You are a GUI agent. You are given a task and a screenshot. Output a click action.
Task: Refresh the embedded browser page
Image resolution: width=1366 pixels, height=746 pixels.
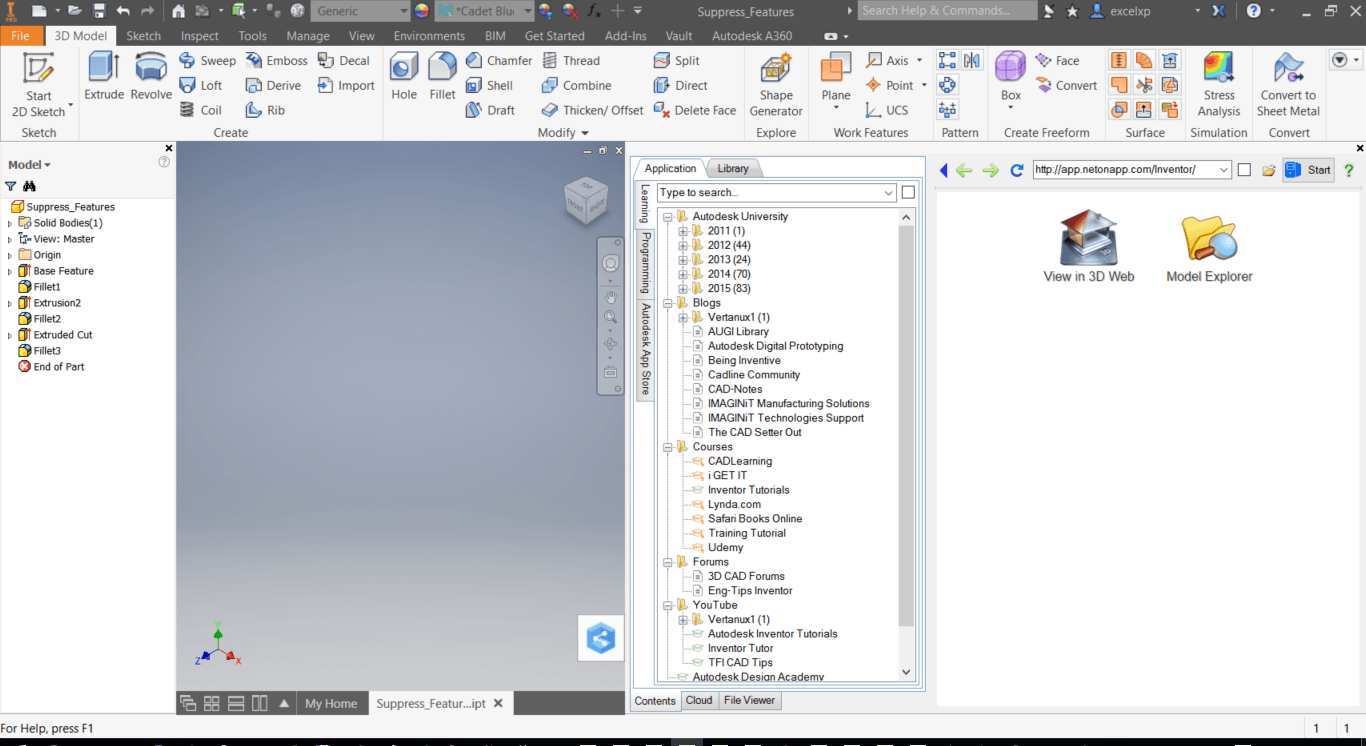[x=1017, y=170]
